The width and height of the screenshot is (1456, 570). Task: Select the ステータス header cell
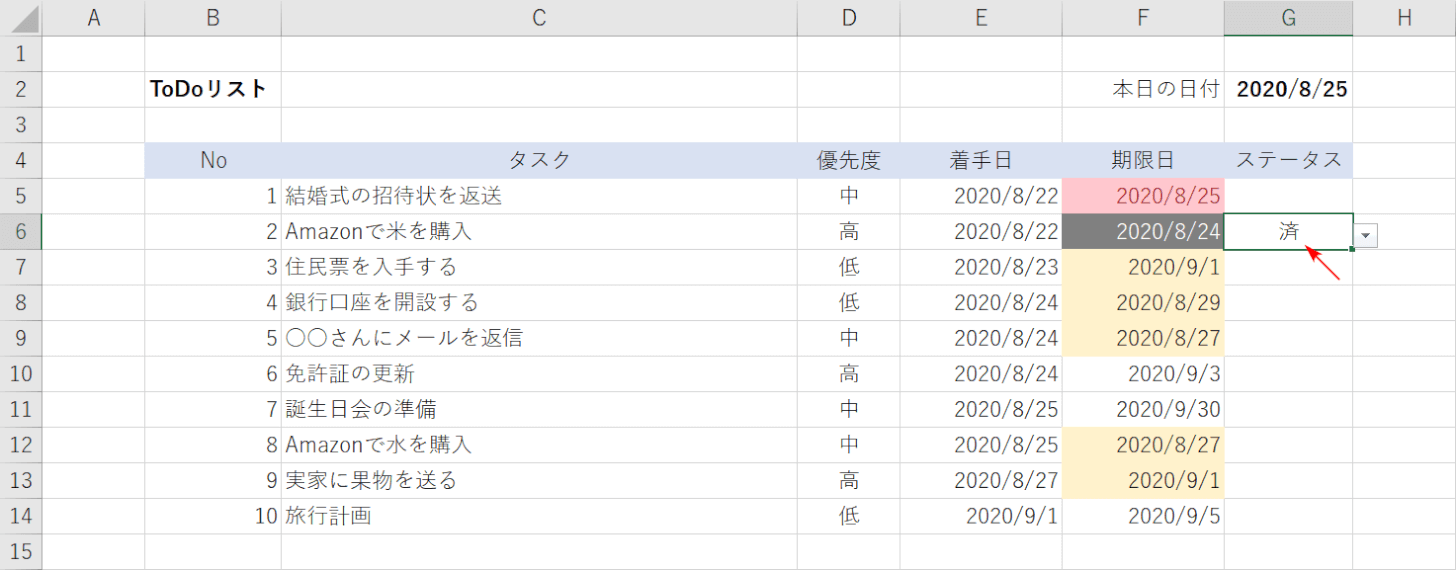click(x=1289, y=160)
